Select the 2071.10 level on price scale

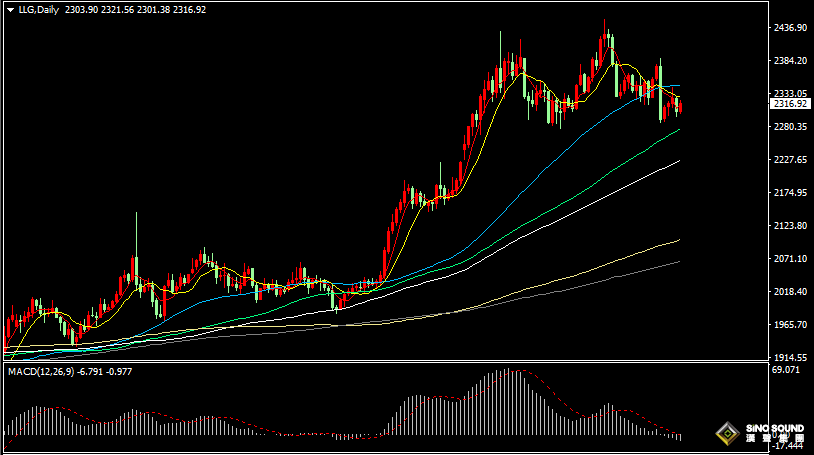(790, 259)
